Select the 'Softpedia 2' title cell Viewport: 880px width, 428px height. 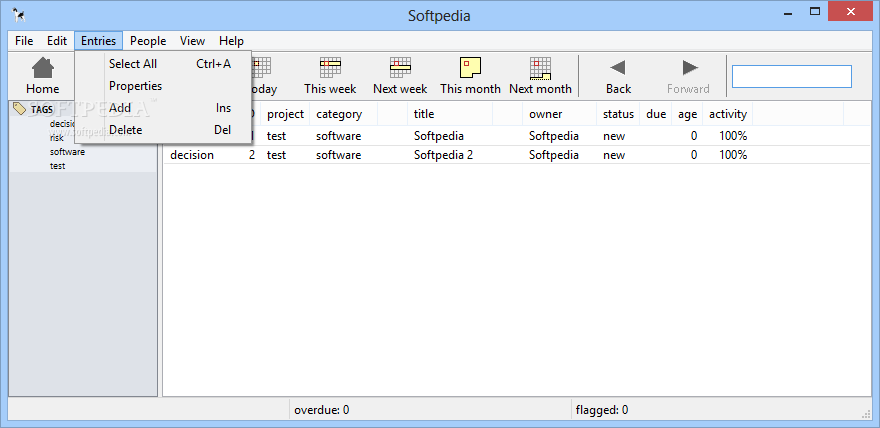443,155
